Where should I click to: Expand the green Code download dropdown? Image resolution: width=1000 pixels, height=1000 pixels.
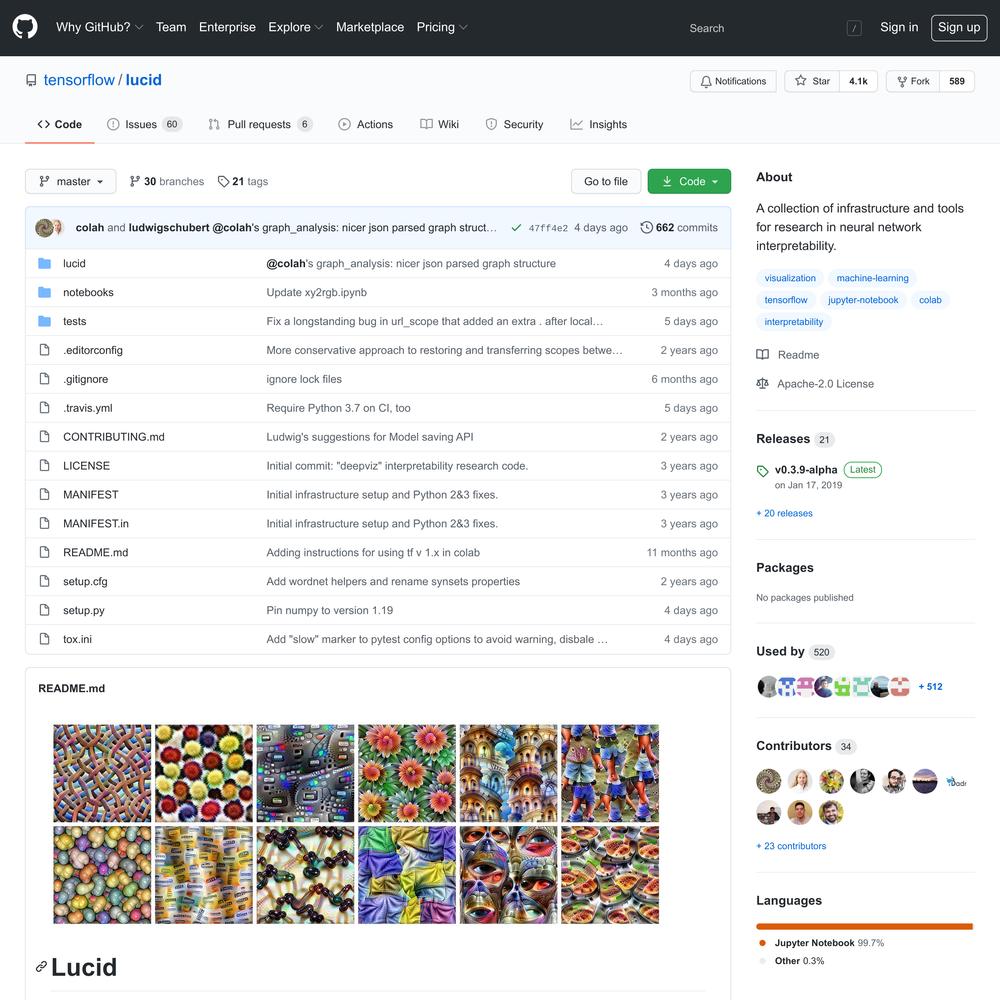(x=689, y=181)
